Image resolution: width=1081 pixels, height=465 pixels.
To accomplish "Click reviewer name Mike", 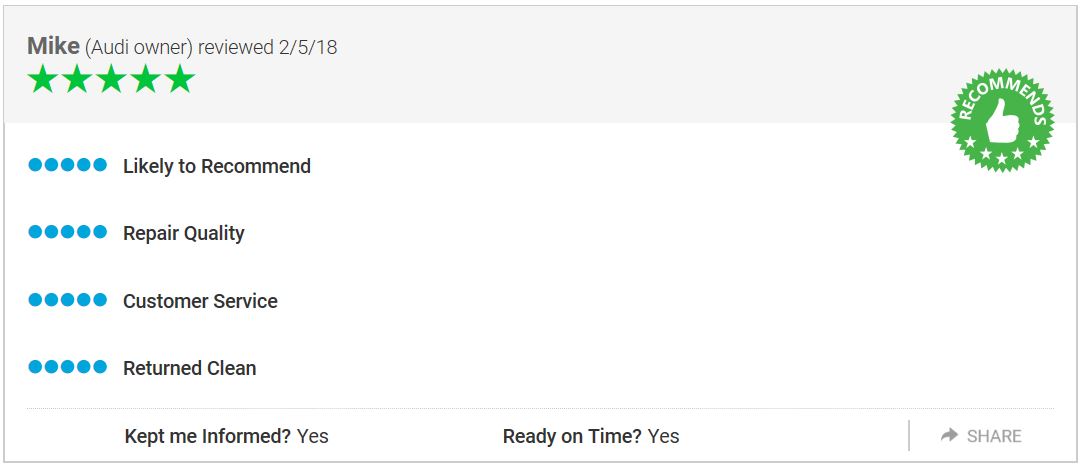I will [x=53, y=46].
